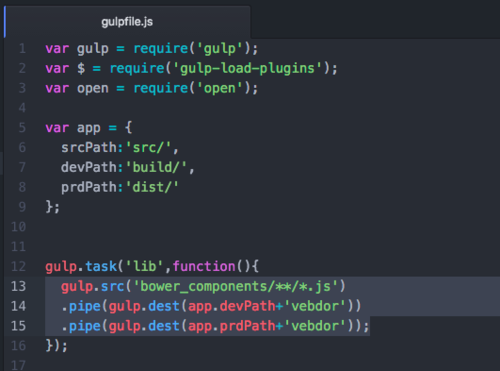Click line number 7 in gutter
This screenshot has height=371, width=500.
[22, 167]
